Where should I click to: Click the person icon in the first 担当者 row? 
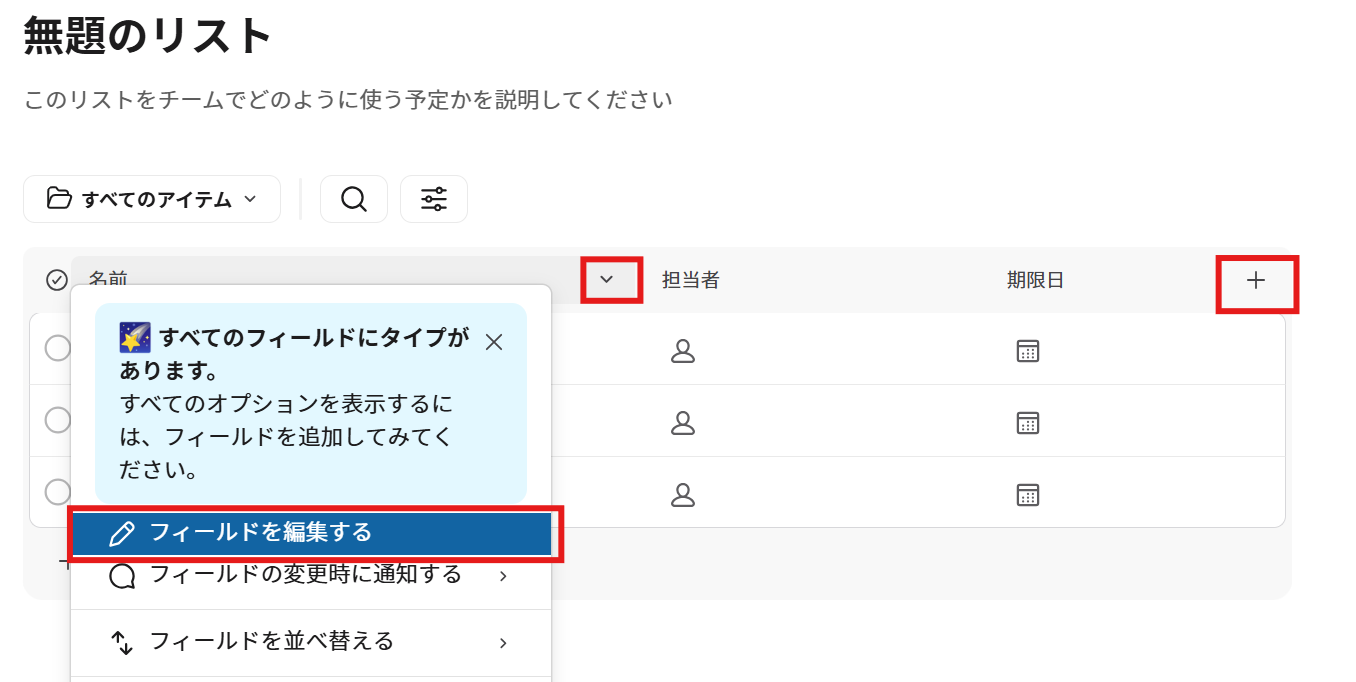[683, 350]
